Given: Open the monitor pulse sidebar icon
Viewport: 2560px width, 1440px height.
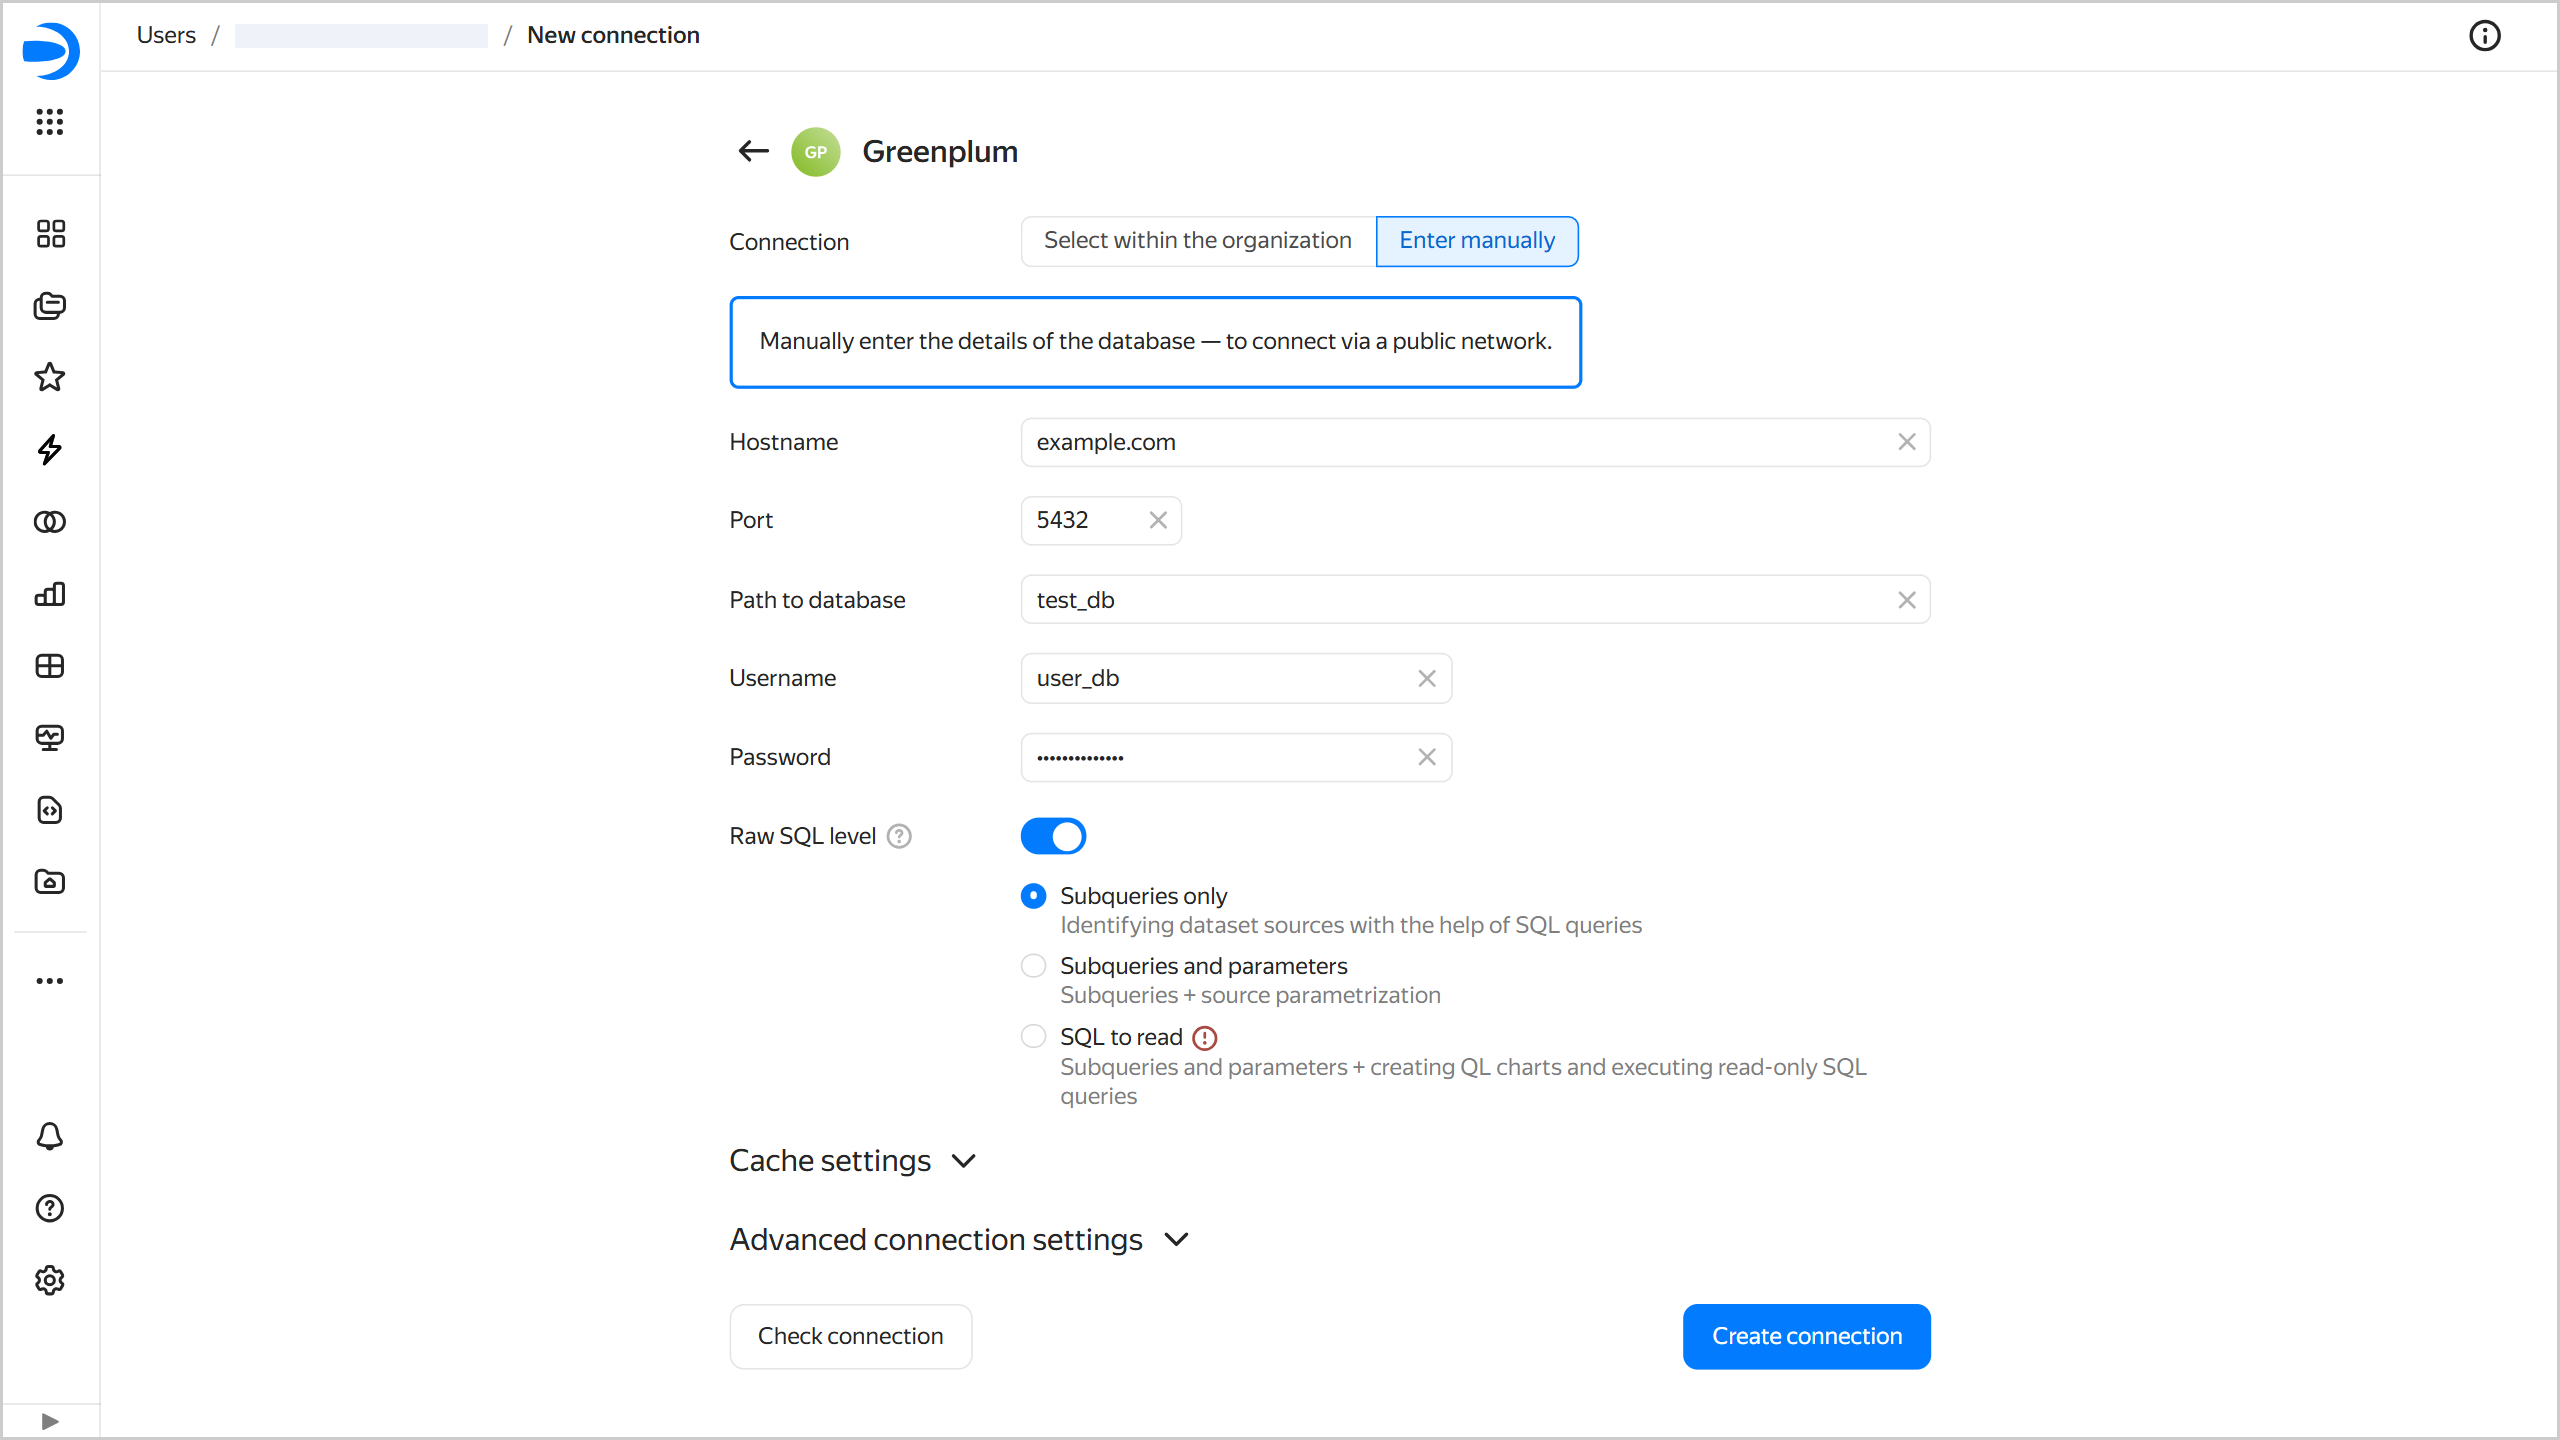Looking at the screenshot, I should tap(50, 738).
